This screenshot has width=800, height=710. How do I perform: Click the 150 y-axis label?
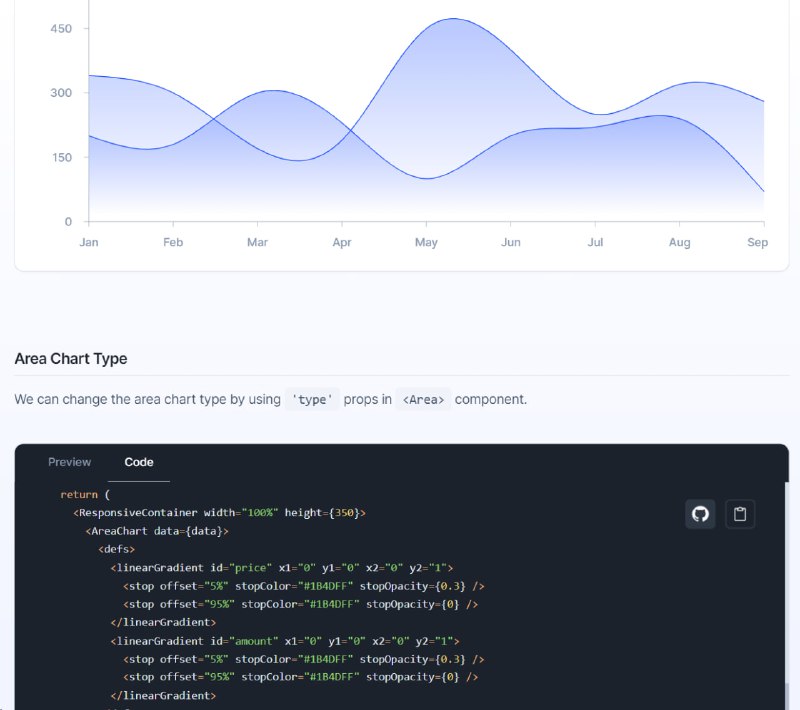[62, 157]
